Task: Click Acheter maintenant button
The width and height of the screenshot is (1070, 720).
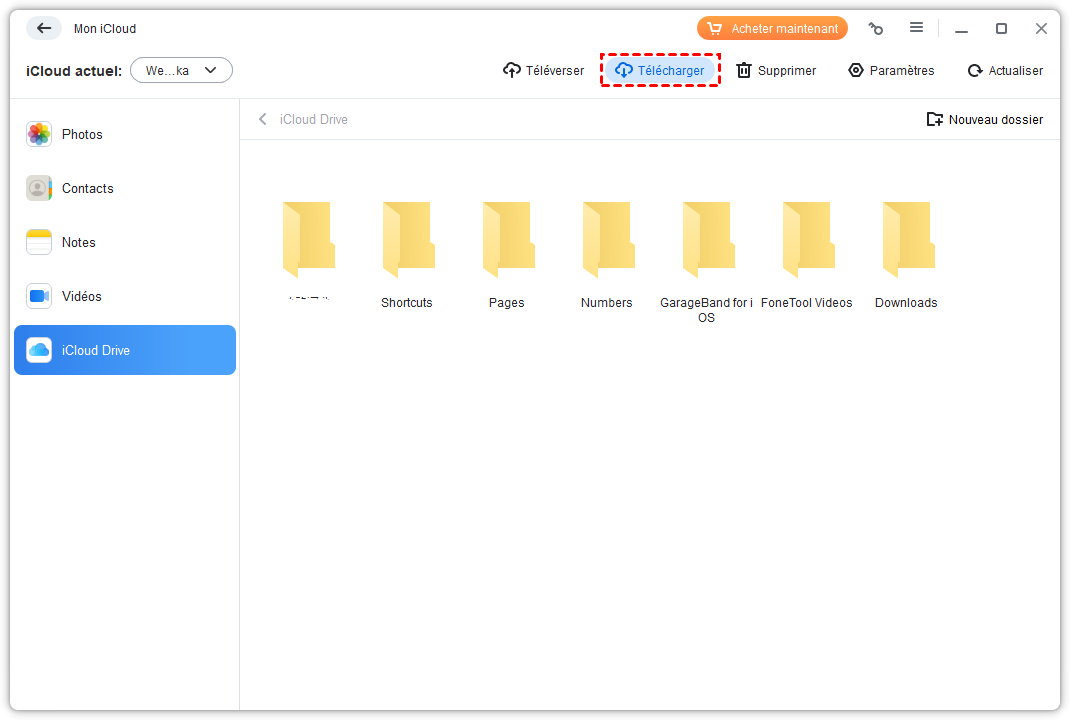Action: (x=772, y=29)
